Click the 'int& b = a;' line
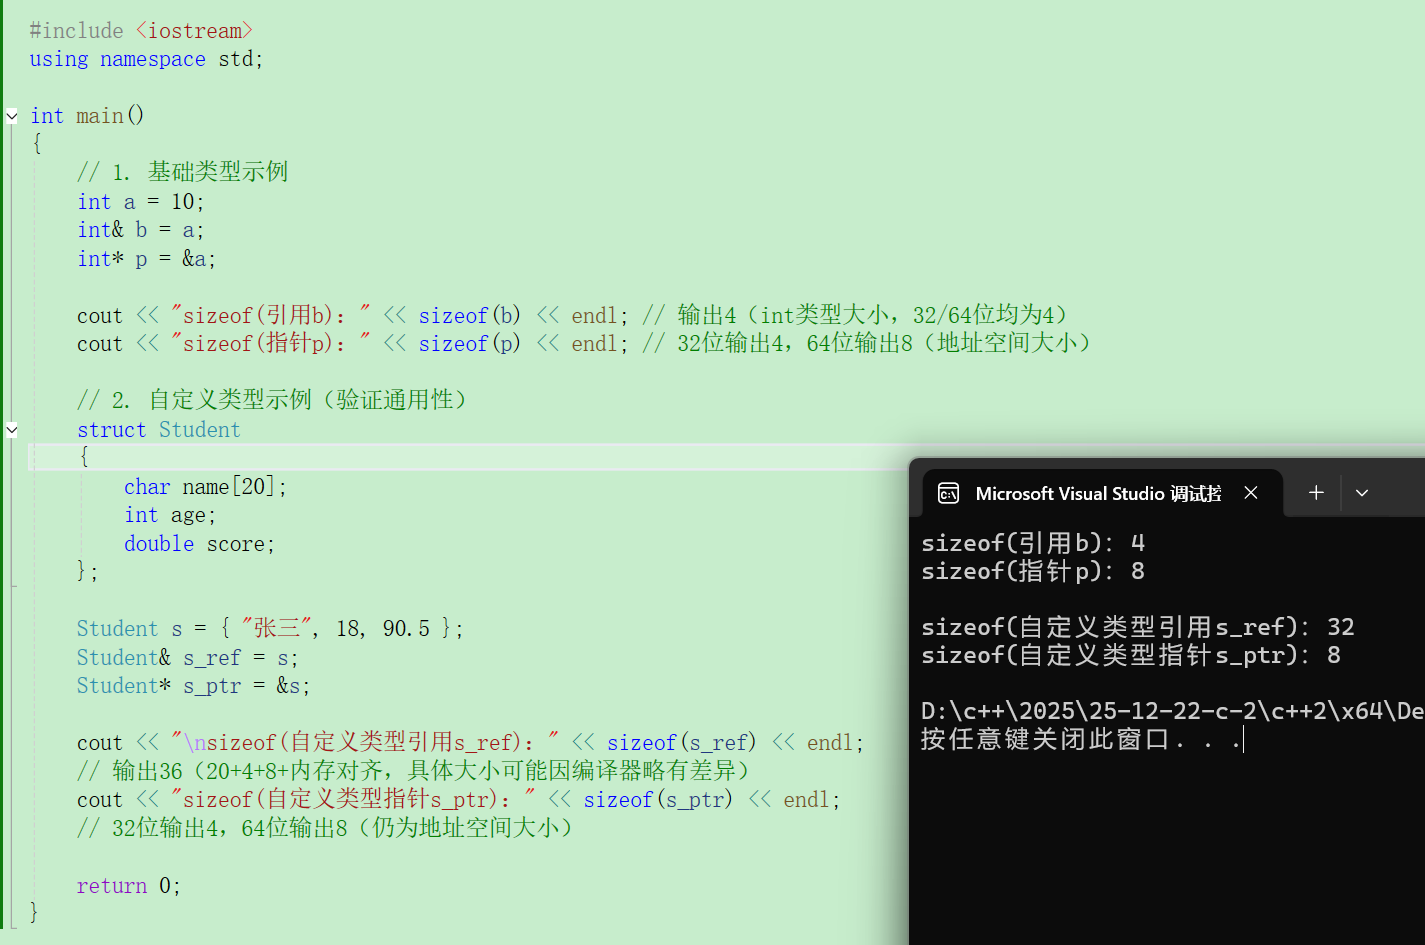Image resolution: width=1425 pixels, height=945 pixels. coord(141,230)
